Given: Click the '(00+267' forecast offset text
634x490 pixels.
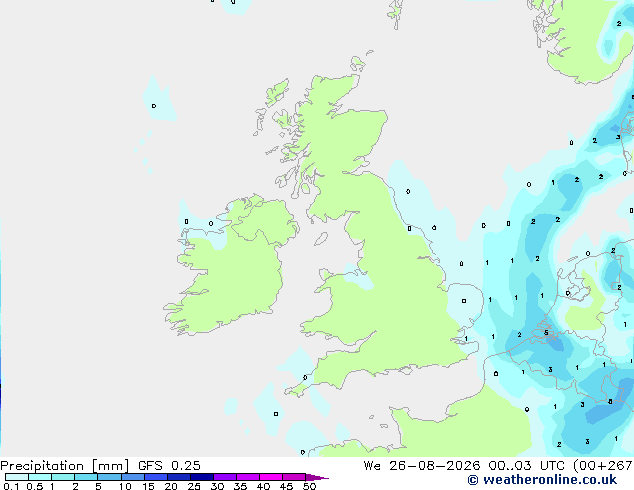Looking at the screenshot, I should tap(603, 466).
